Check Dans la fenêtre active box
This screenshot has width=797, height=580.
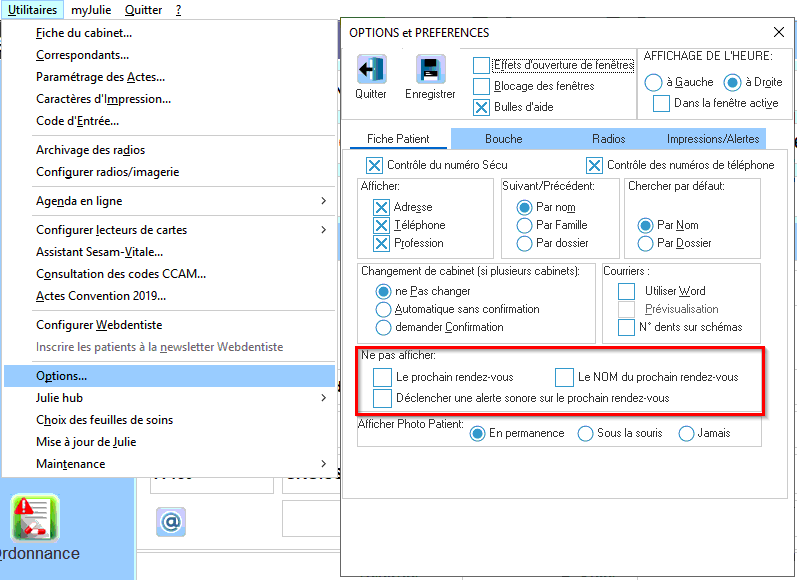[x=661, y=103]
